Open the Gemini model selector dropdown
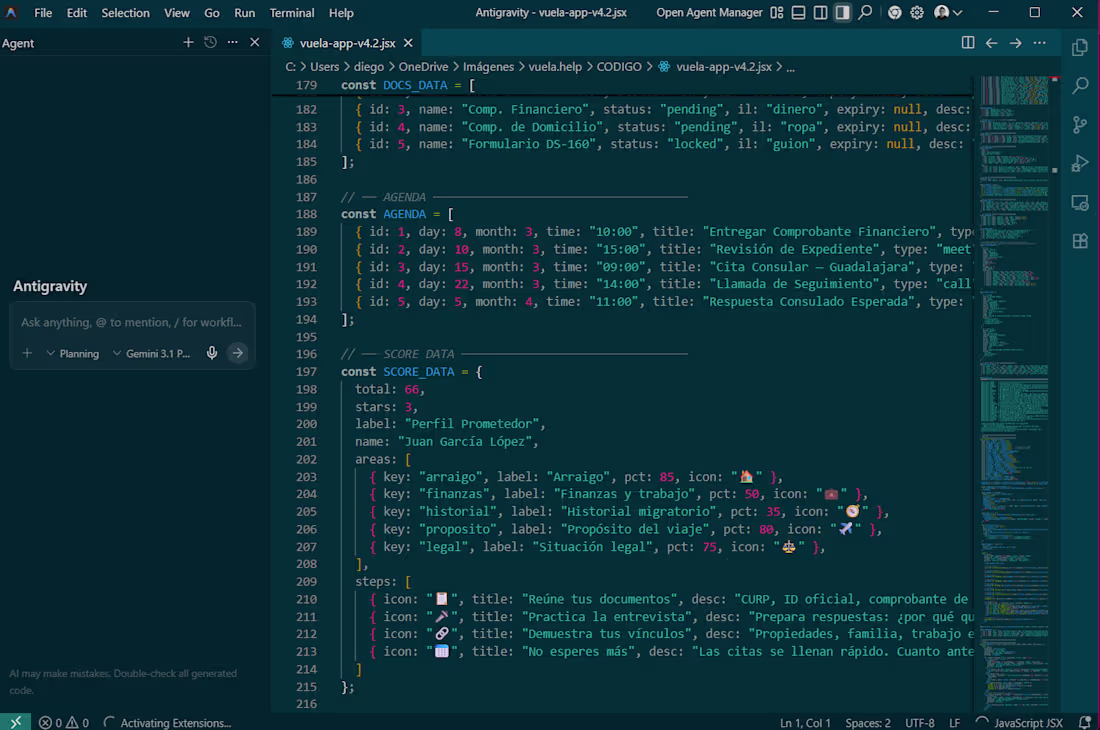The height and width of the screenshot is (730, 1100). coord(150,353)
